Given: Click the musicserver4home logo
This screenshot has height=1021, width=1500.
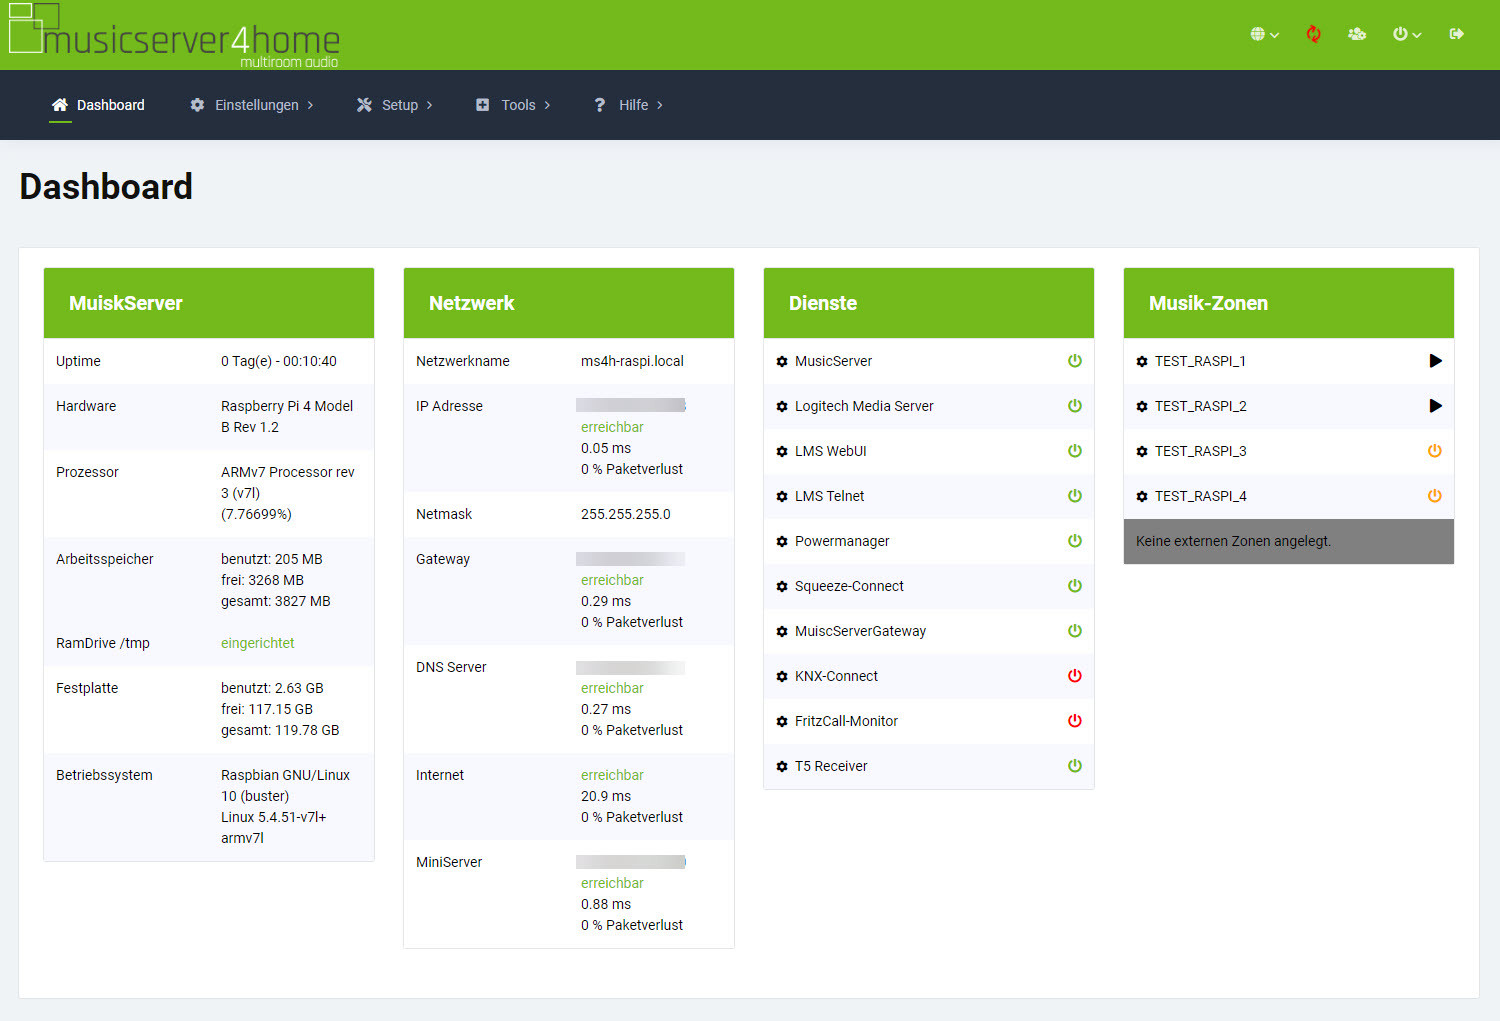Looking at the screenshot, I should (x=175, y=36).
